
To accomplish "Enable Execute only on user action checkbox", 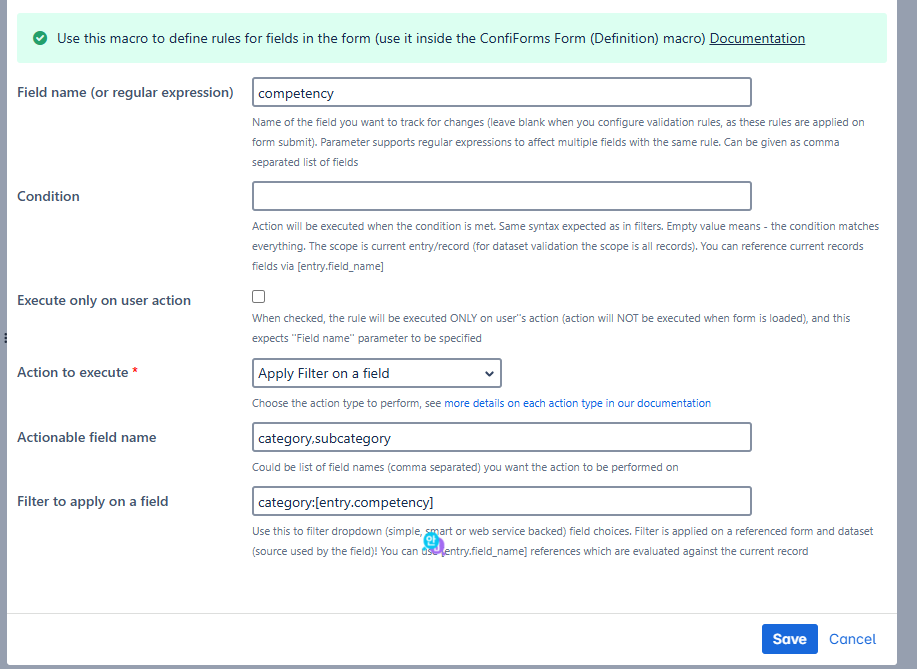I will [258, 296].
